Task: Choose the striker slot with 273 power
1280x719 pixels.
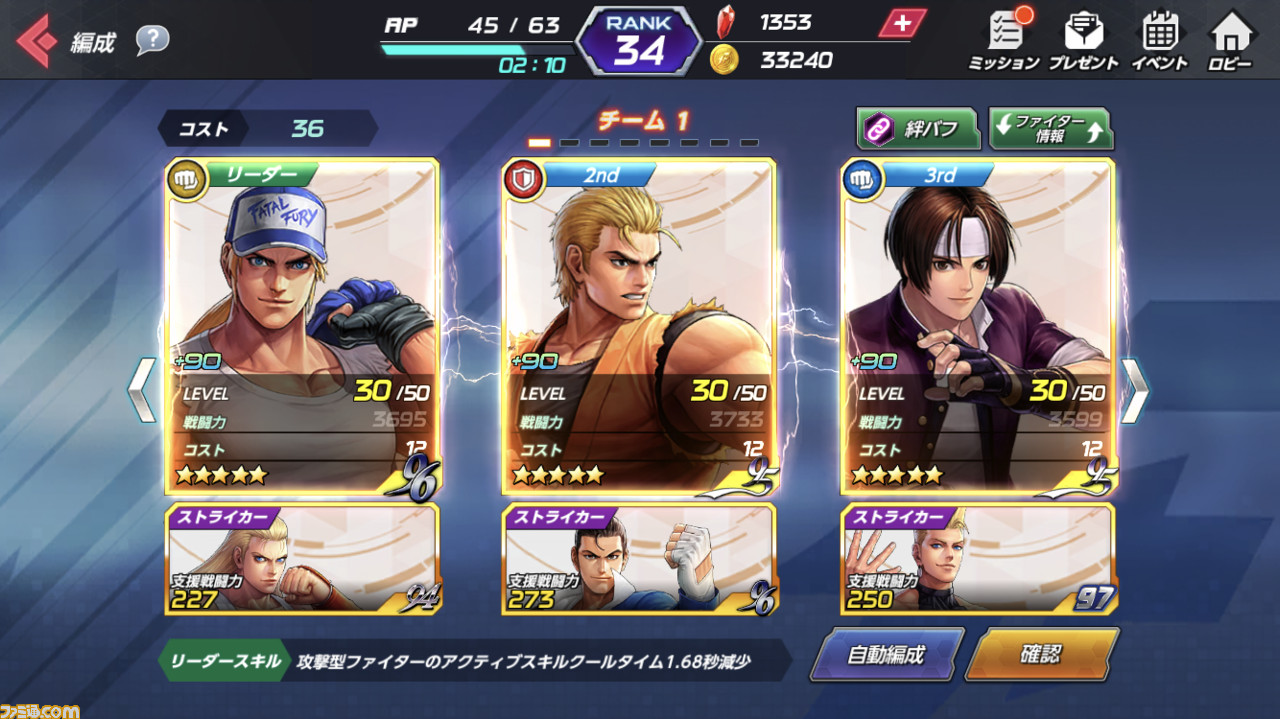Action: 639,559
